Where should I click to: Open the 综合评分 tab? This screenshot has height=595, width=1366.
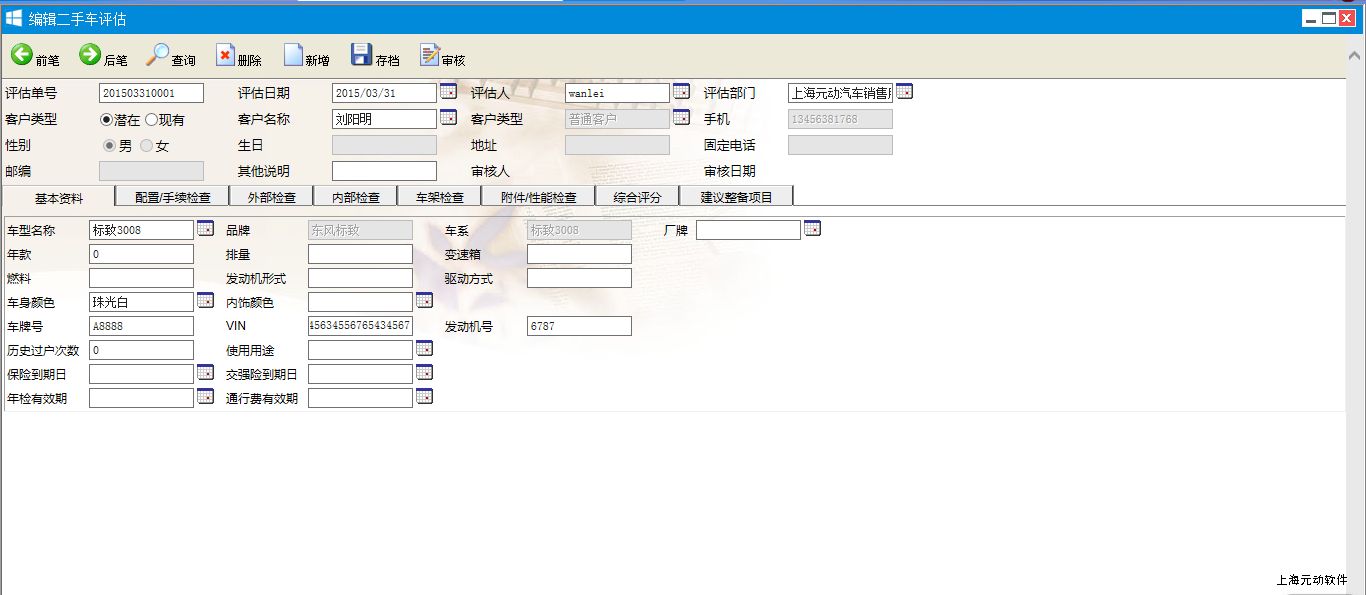[x=636, y=197]
